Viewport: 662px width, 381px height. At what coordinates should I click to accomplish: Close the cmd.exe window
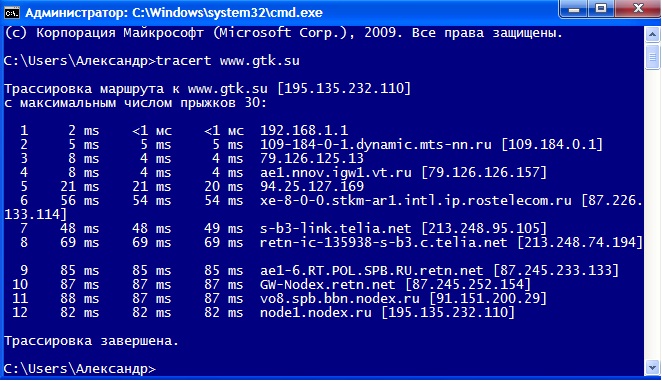(x=638, y=8)
